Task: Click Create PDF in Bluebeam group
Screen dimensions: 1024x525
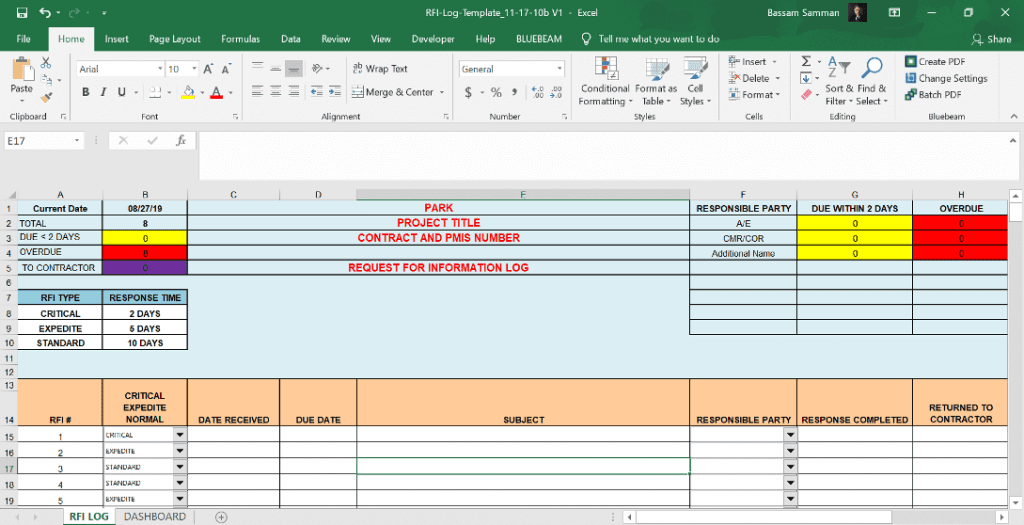Action: 935,61
